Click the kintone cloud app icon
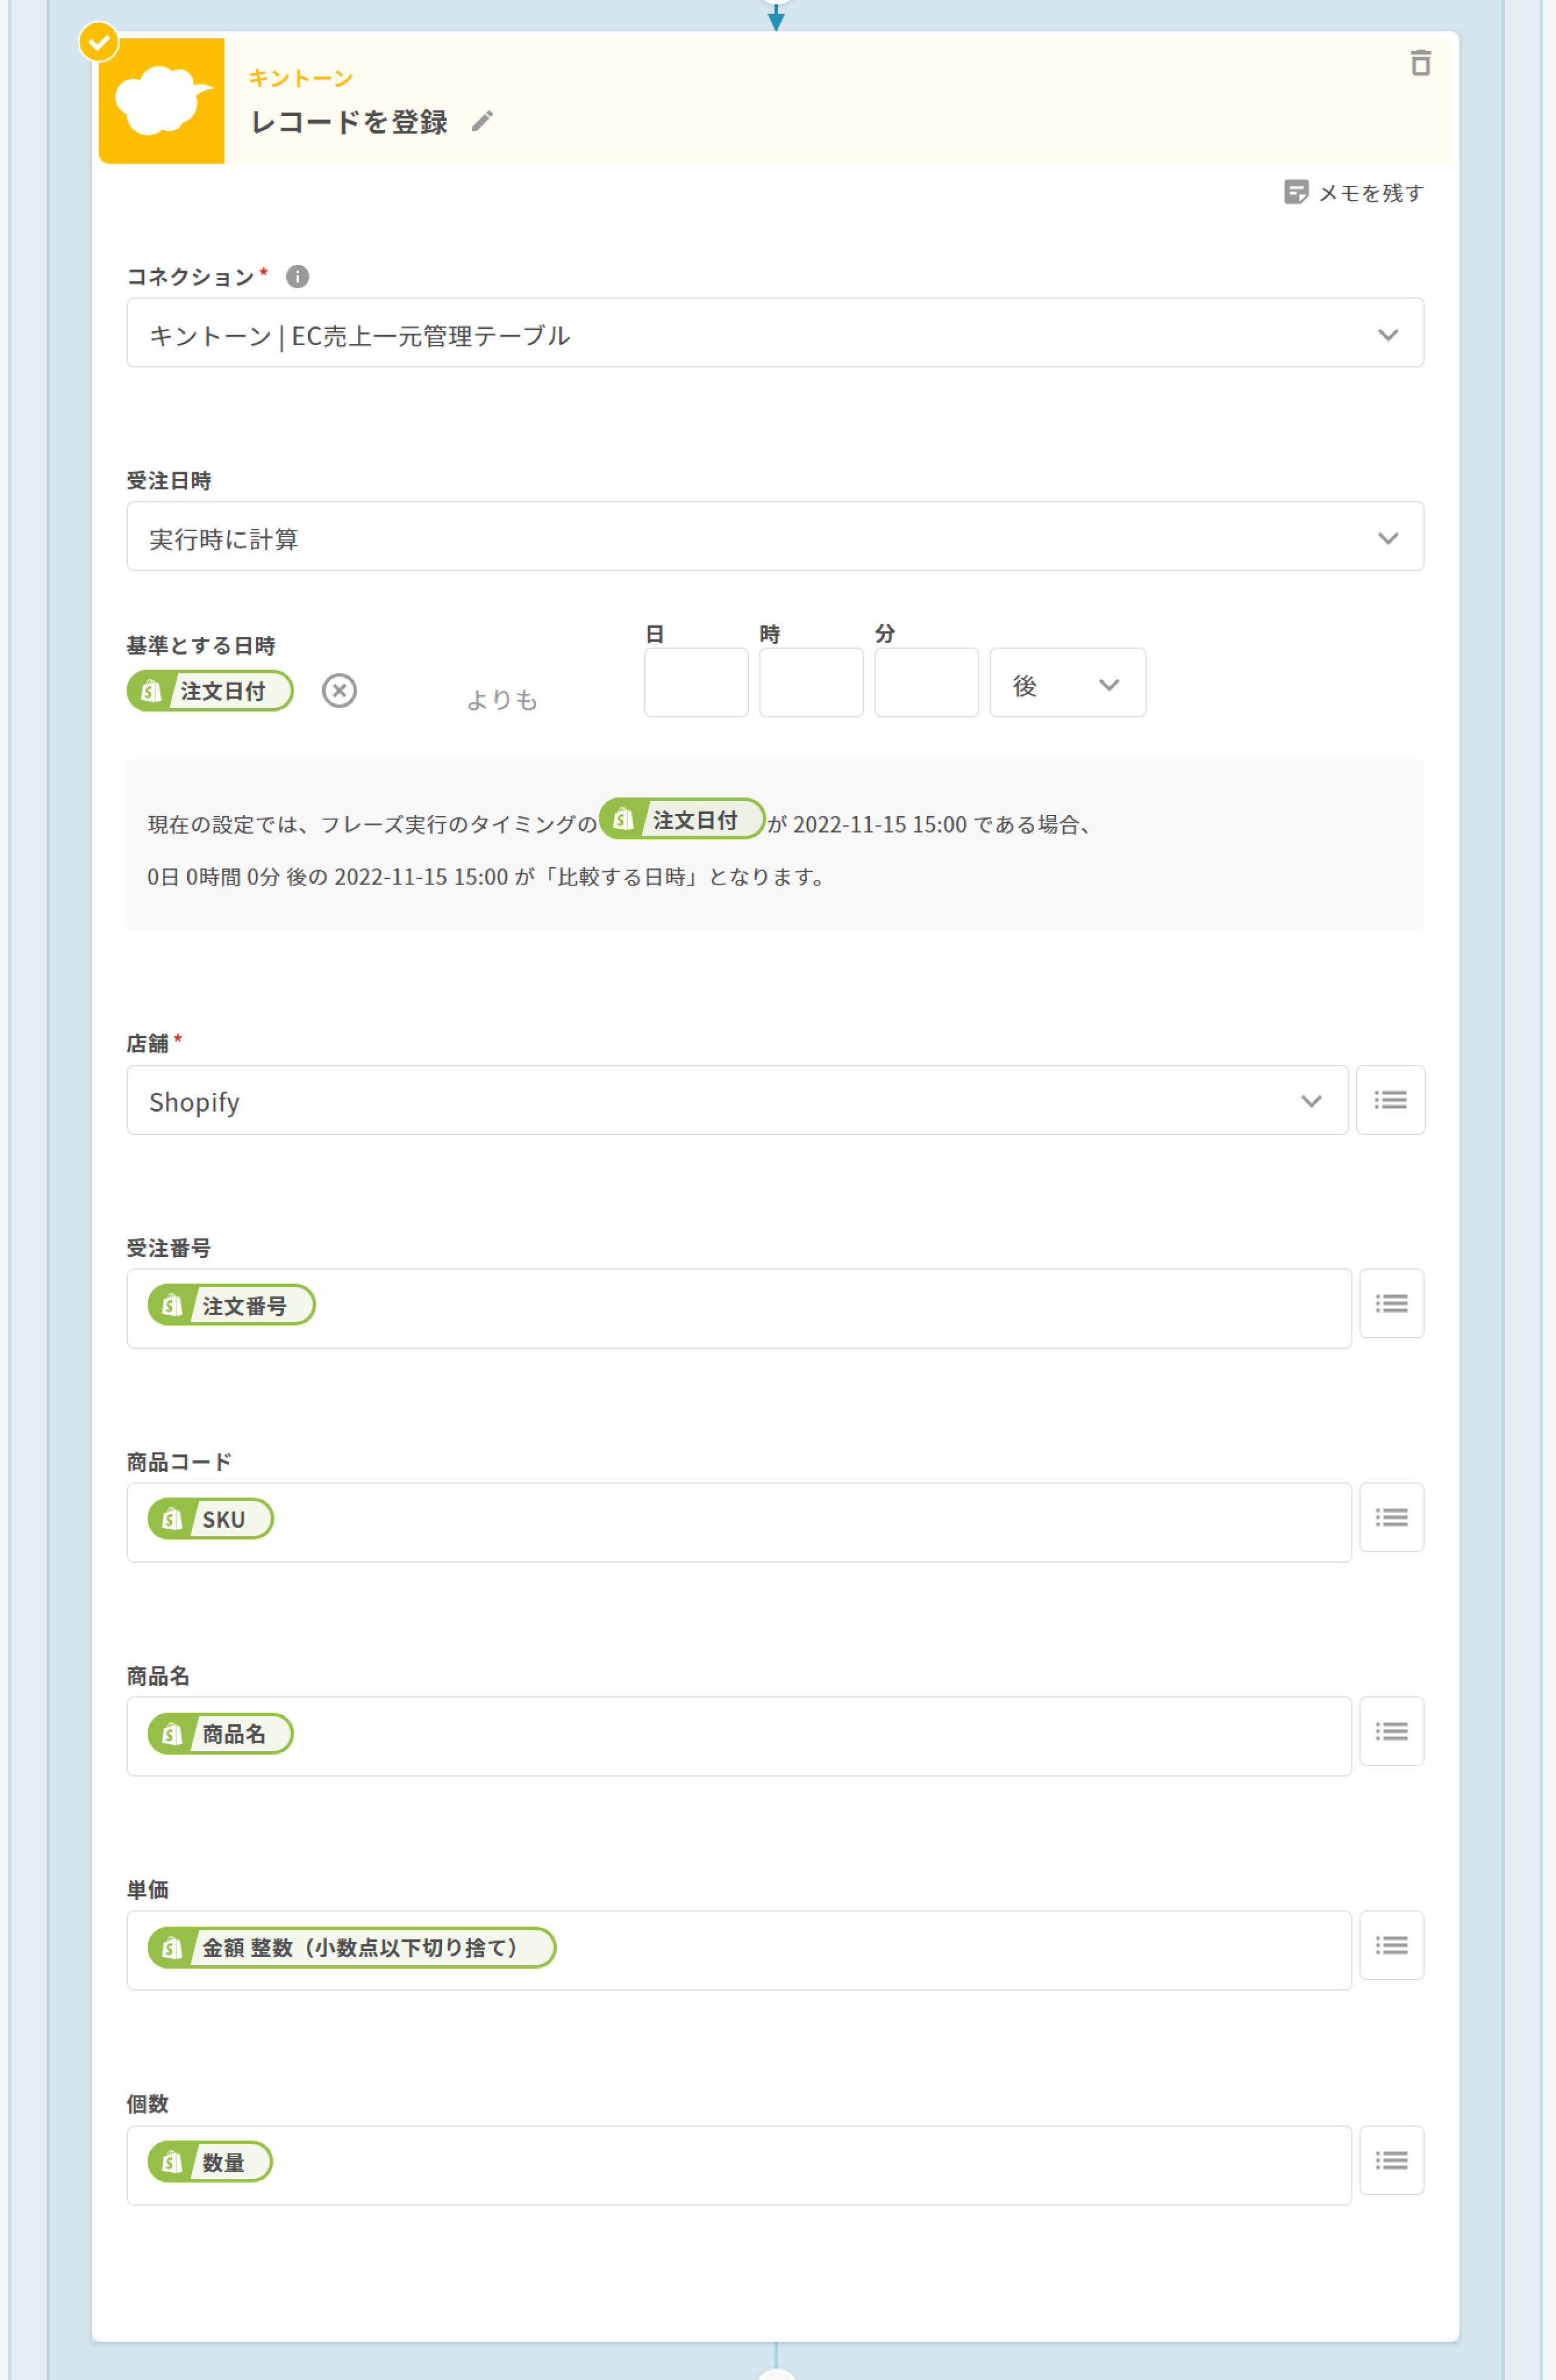 161,101
